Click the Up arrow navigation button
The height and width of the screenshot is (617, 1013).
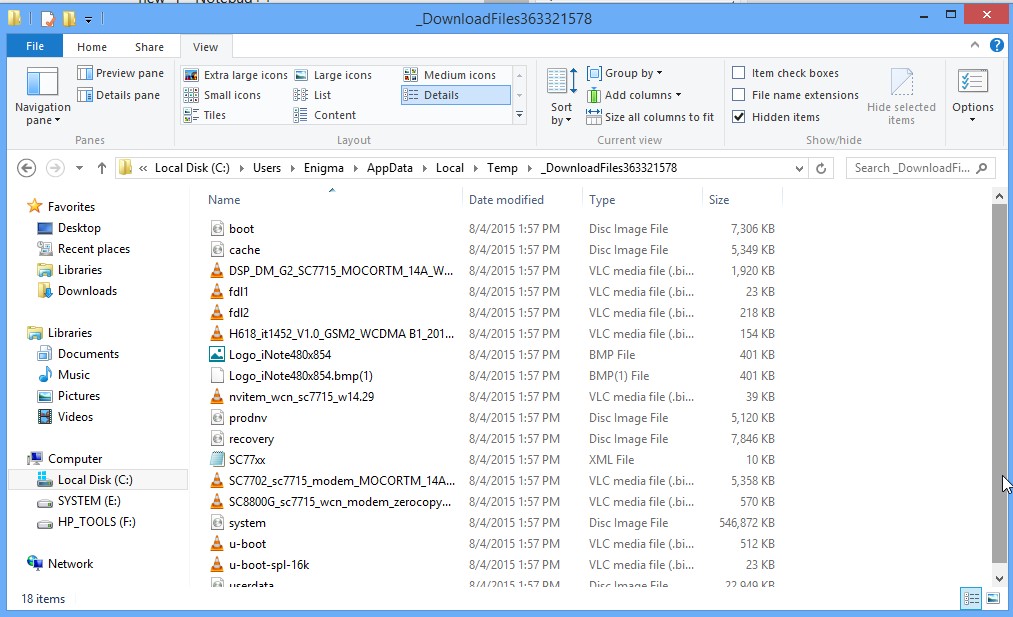pyautogui.click(x=101, y=168)
